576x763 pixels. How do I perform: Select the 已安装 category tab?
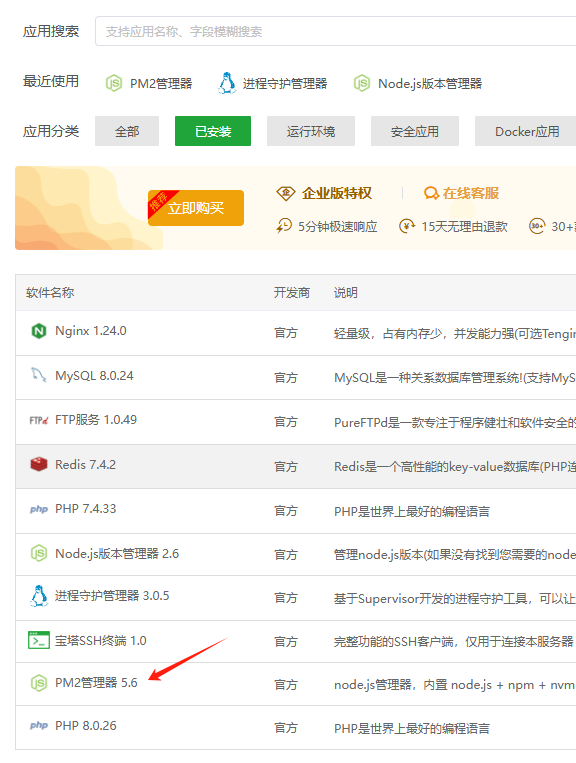(x=213, y=131)
